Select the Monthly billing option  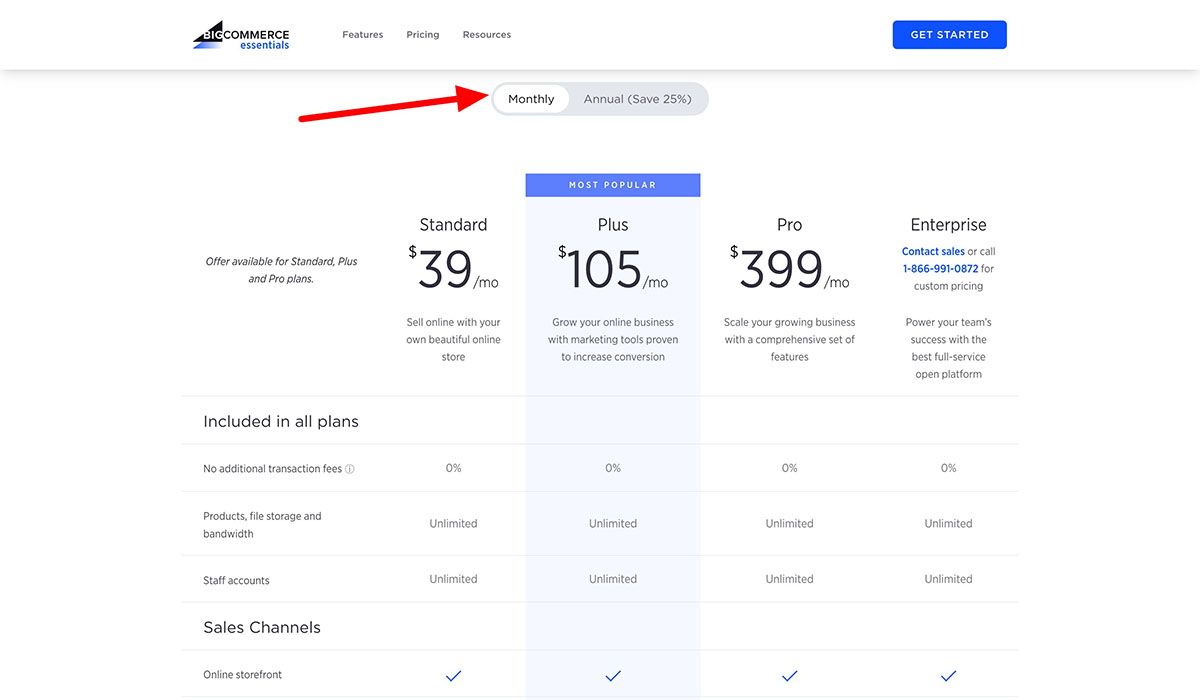(x=530, y=98)
